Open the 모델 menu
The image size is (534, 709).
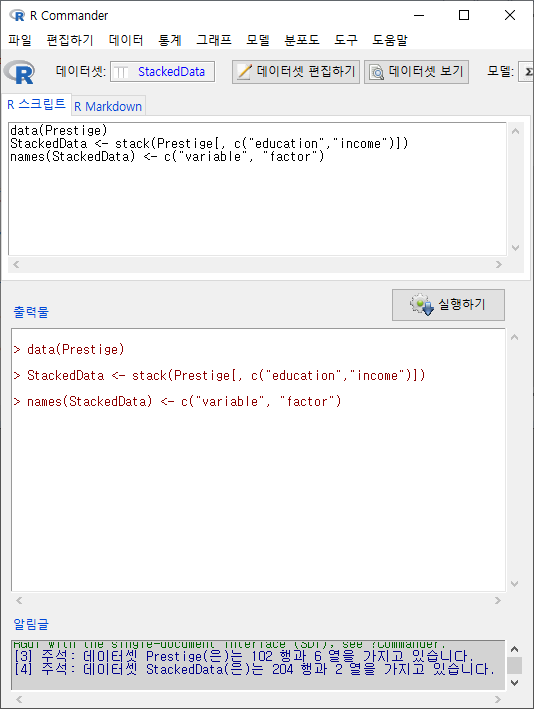coord(258,40)
